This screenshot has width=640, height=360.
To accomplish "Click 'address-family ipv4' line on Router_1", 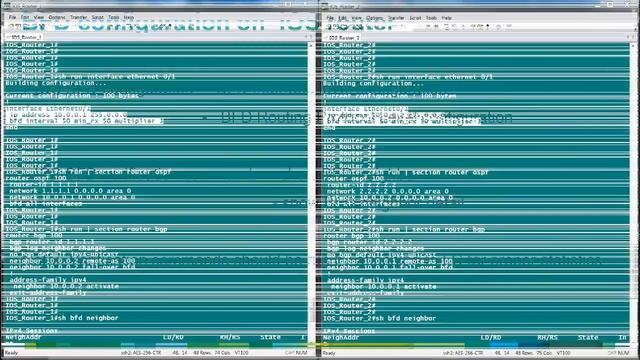I will [x=48, y=280].
